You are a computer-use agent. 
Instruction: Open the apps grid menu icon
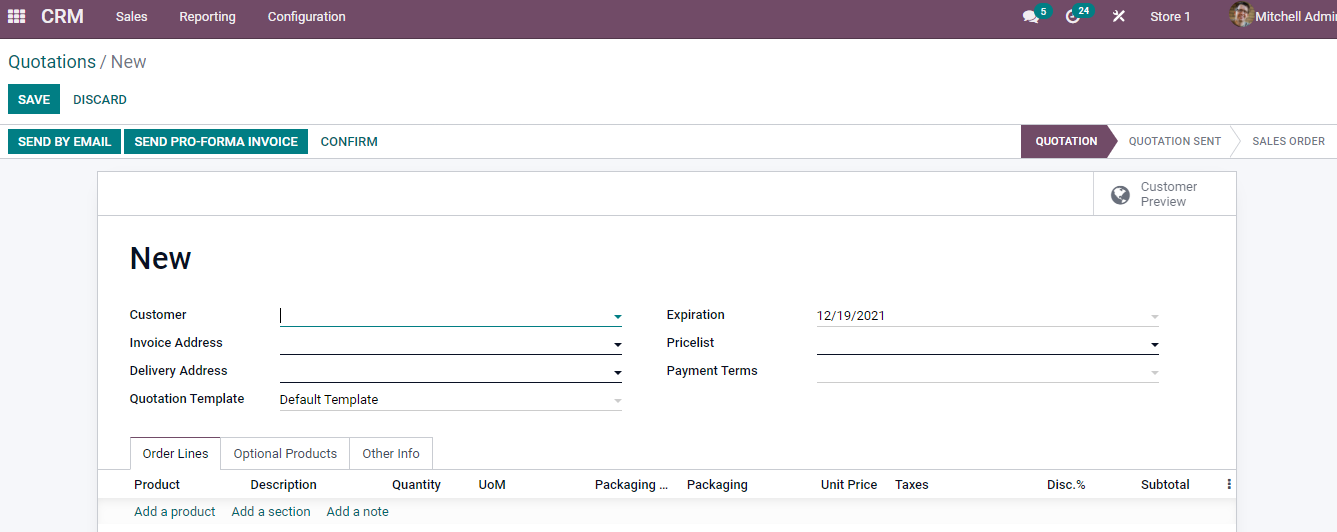[x=16, y=17]
